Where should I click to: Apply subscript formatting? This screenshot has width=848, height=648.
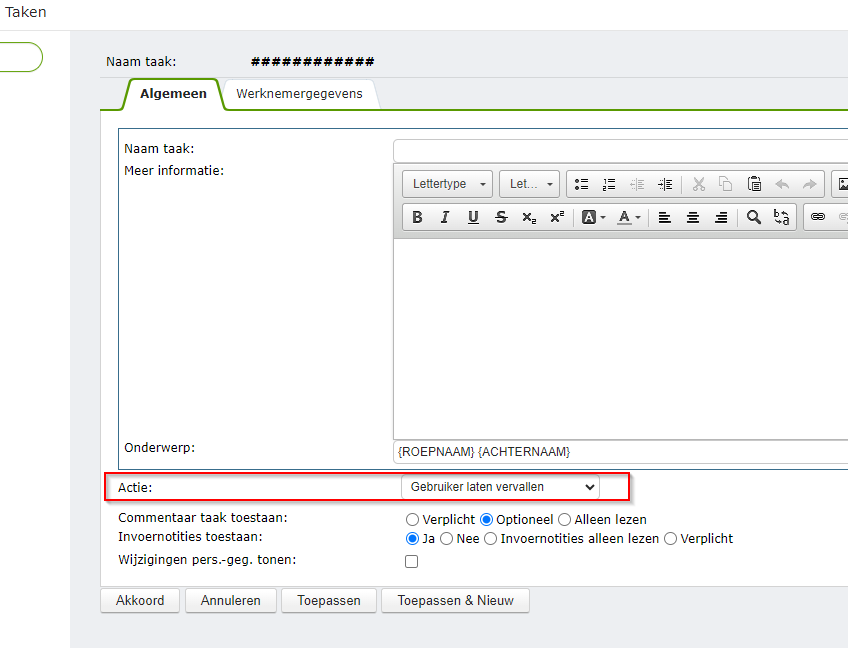pyautogui.click(x=529, y=217)
